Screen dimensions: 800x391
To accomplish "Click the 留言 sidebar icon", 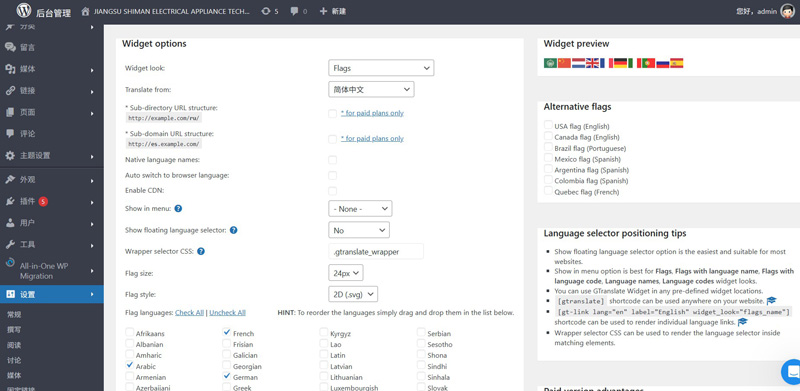I will coord(10,47).
